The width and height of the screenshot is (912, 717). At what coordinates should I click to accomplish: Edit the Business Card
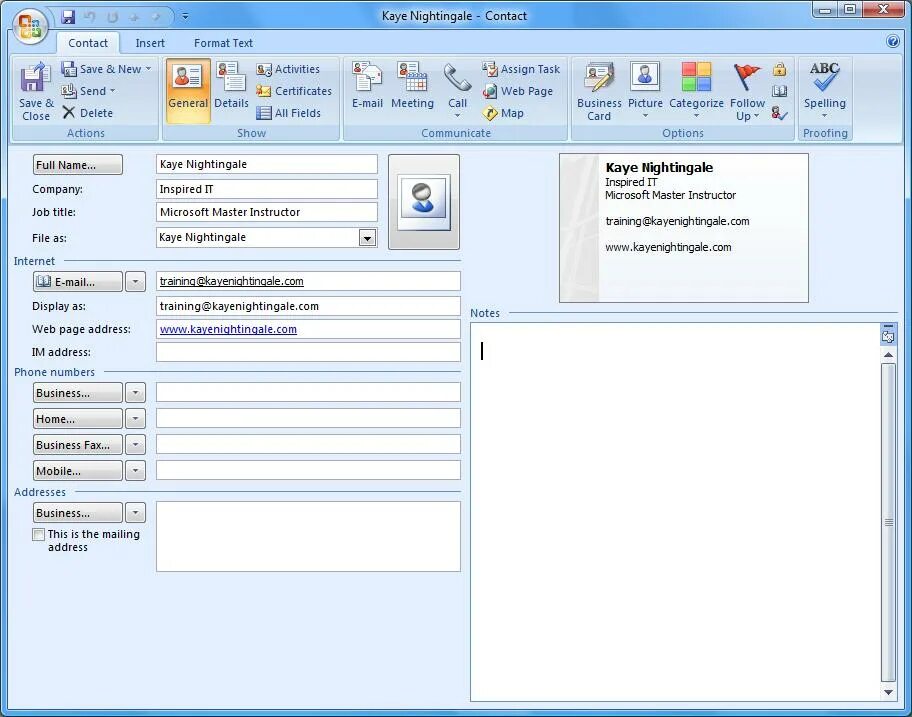[x=599, y=92]
